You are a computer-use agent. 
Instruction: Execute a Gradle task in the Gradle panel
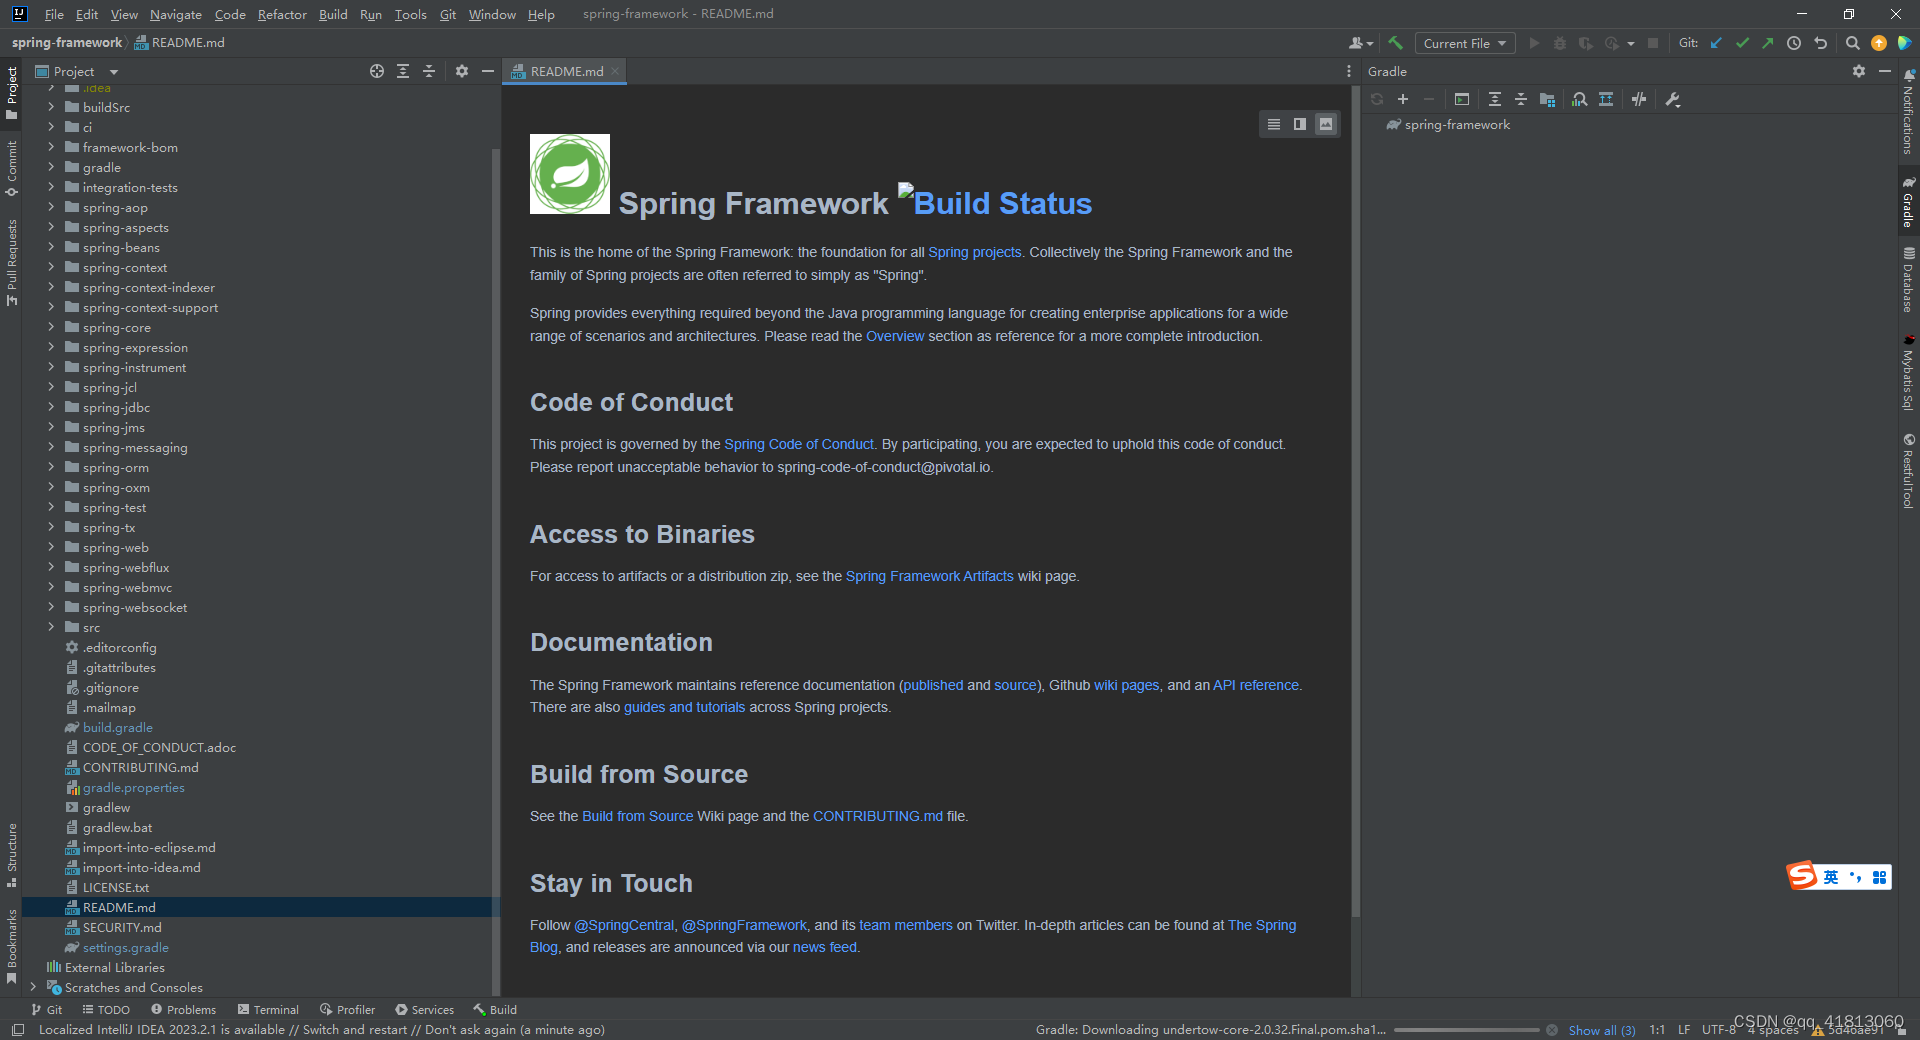point(1461,99)
